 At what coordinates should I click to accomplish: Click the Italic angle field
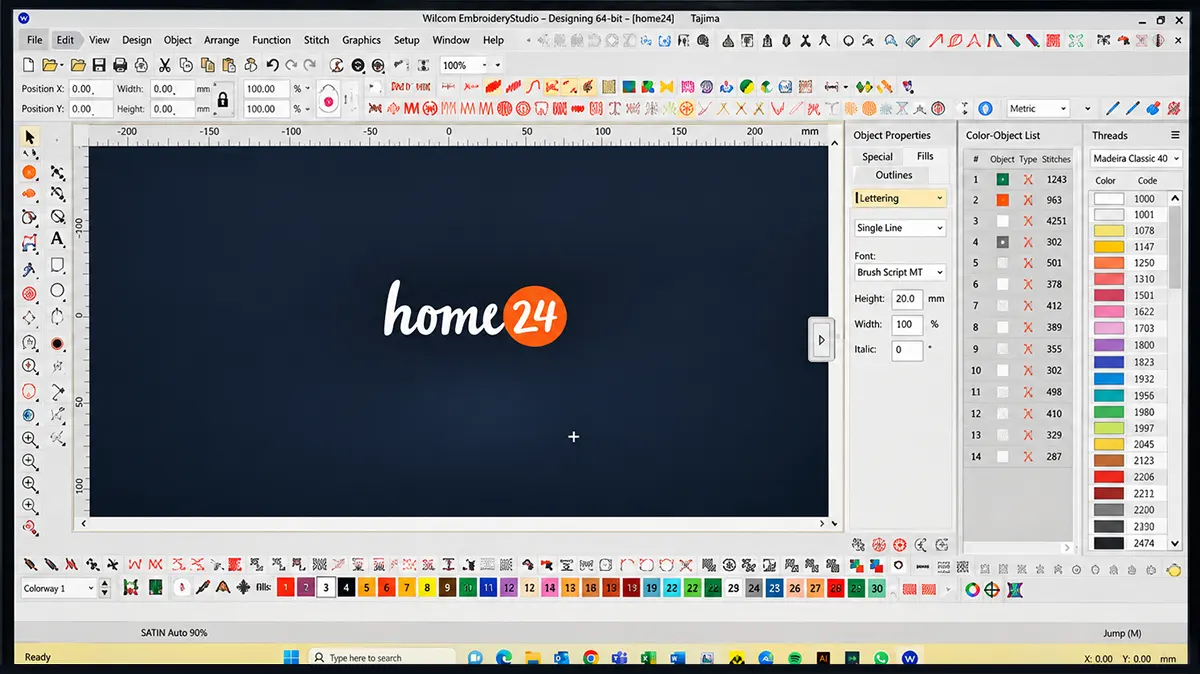pos(908,349)
